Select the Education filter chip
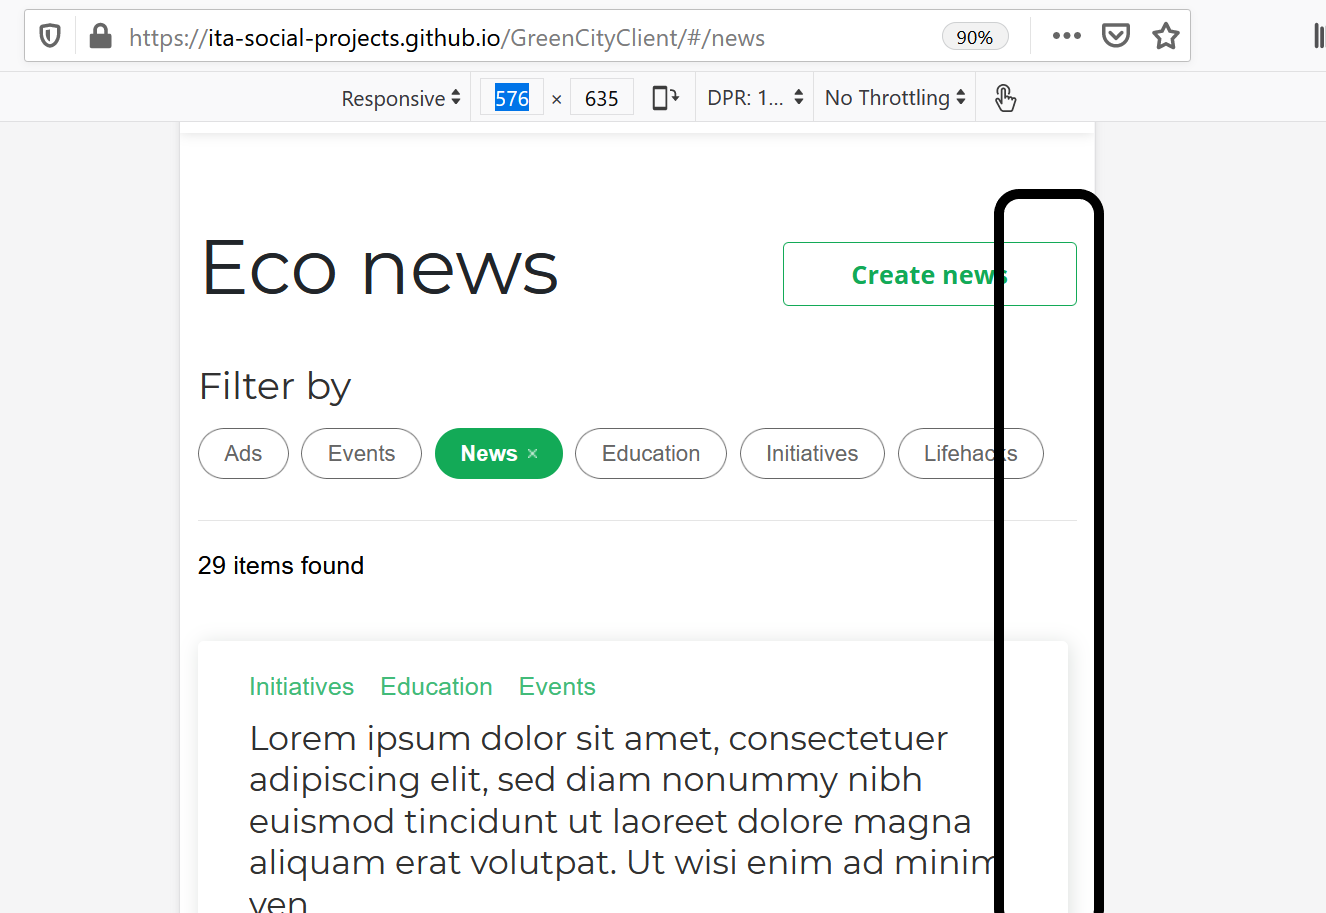This screenshot has height=913, width=1326. 651,454
